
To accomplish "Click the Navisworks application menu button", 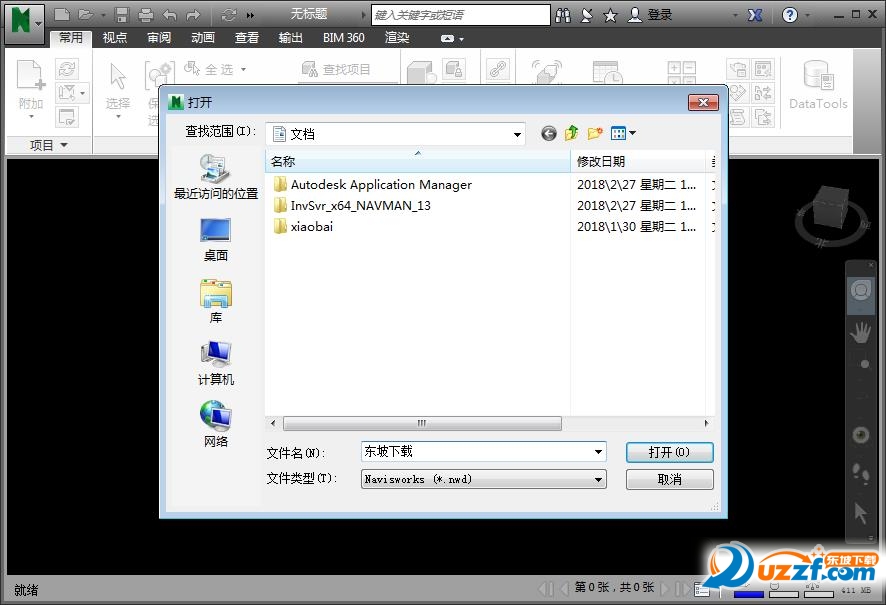I will [24, 23].
